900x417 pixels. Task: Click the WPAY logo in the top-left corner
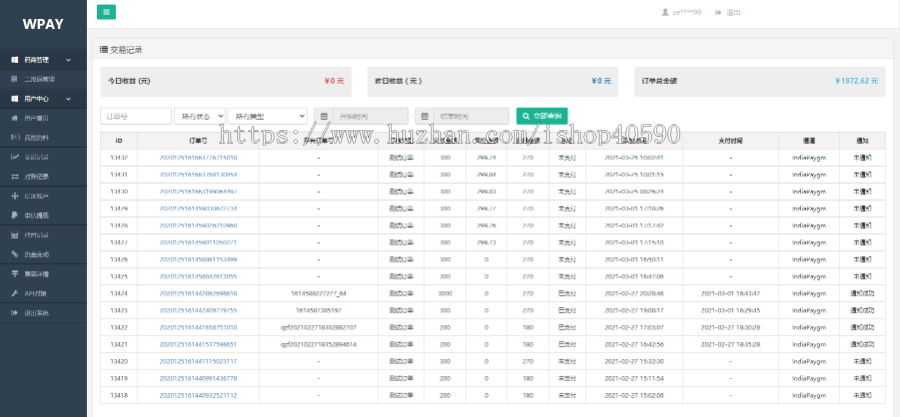pos(43,23)
